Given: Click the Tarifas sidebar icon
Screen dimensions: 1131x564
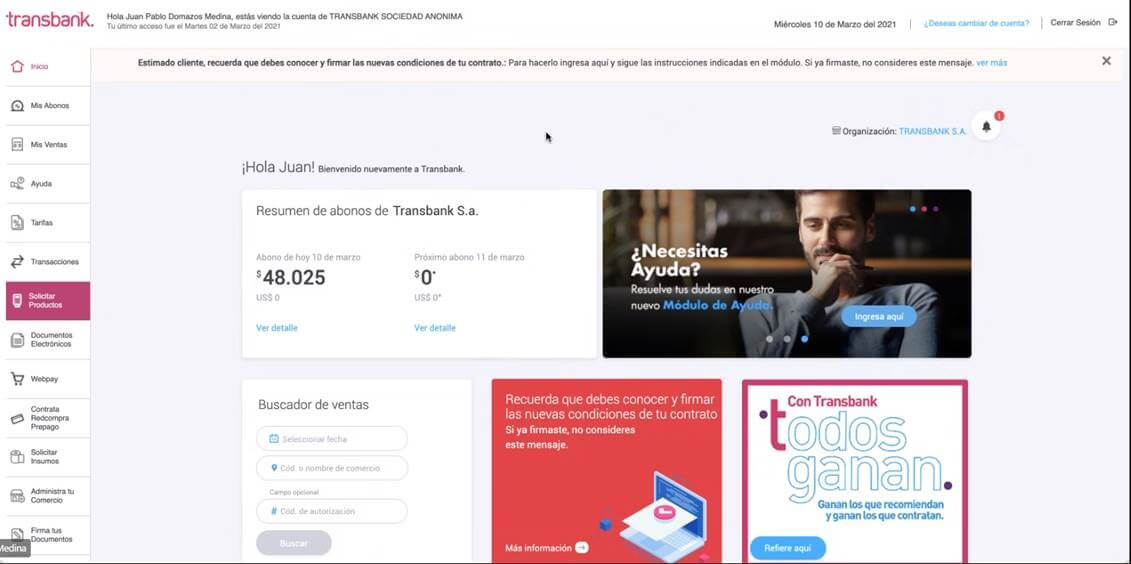Looking at the screenshot, I should (17, 223).
